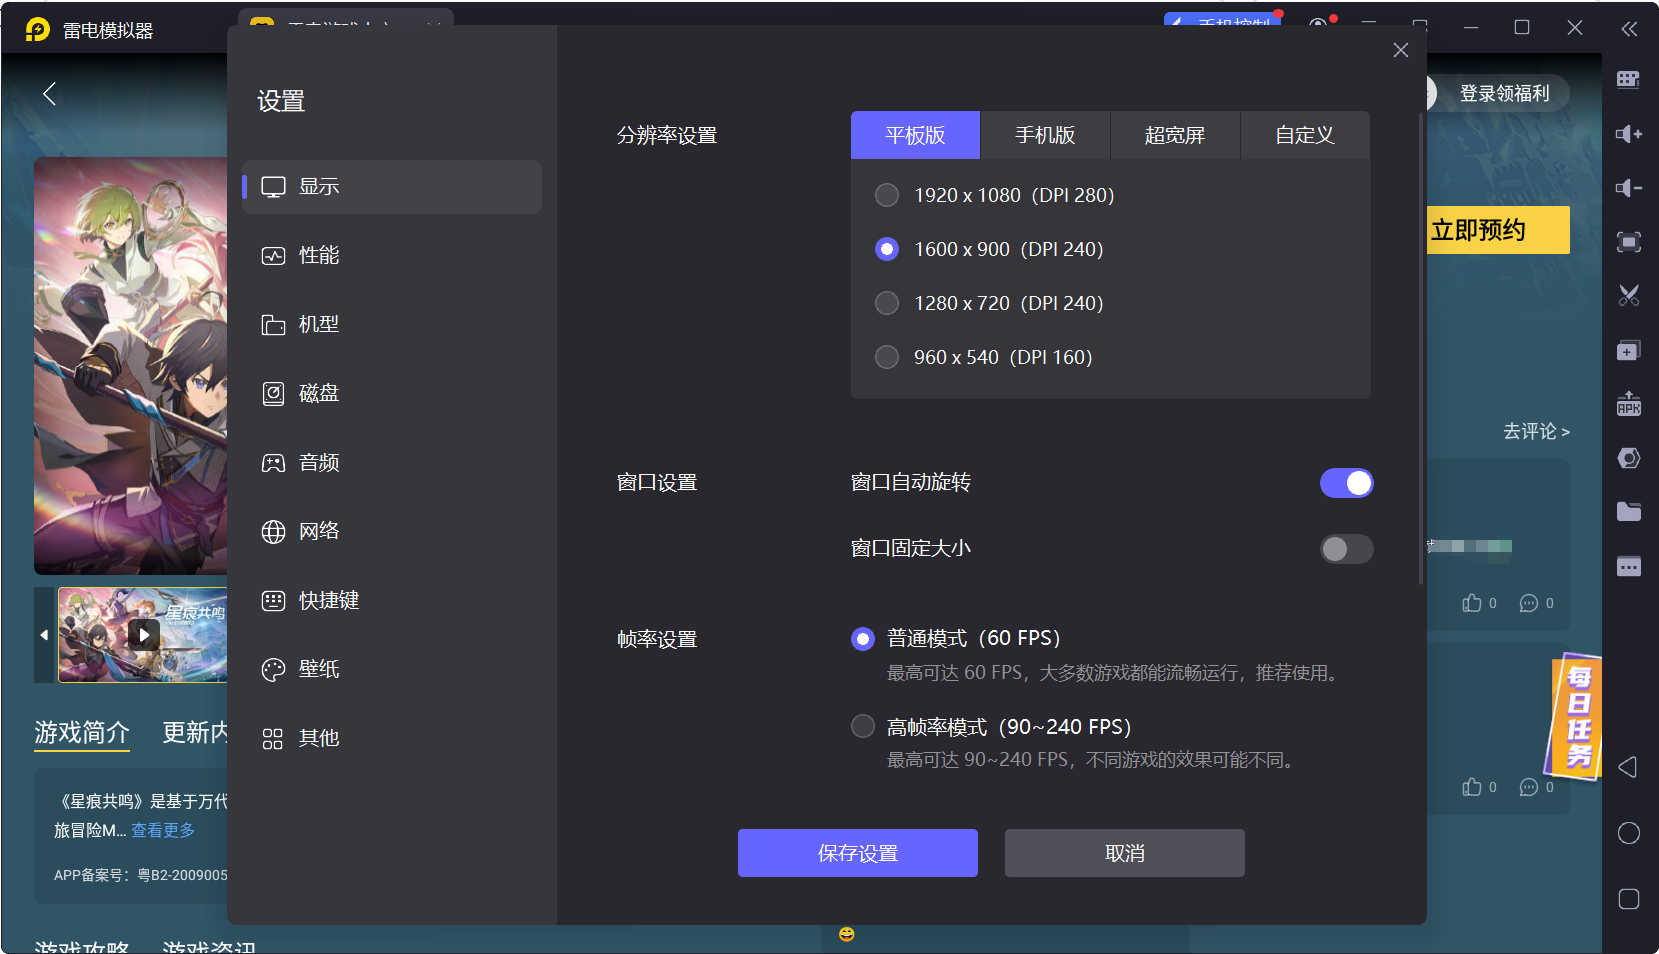1659x954 pixels.
Task: Select the 游戏简介 tab in game page
Action: click(x=82, y=733)
